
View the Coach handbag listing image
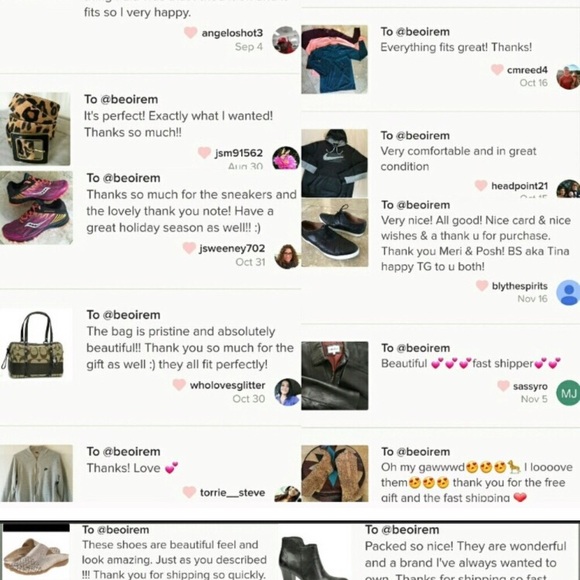pyautogui.click(x=36, y=344)
